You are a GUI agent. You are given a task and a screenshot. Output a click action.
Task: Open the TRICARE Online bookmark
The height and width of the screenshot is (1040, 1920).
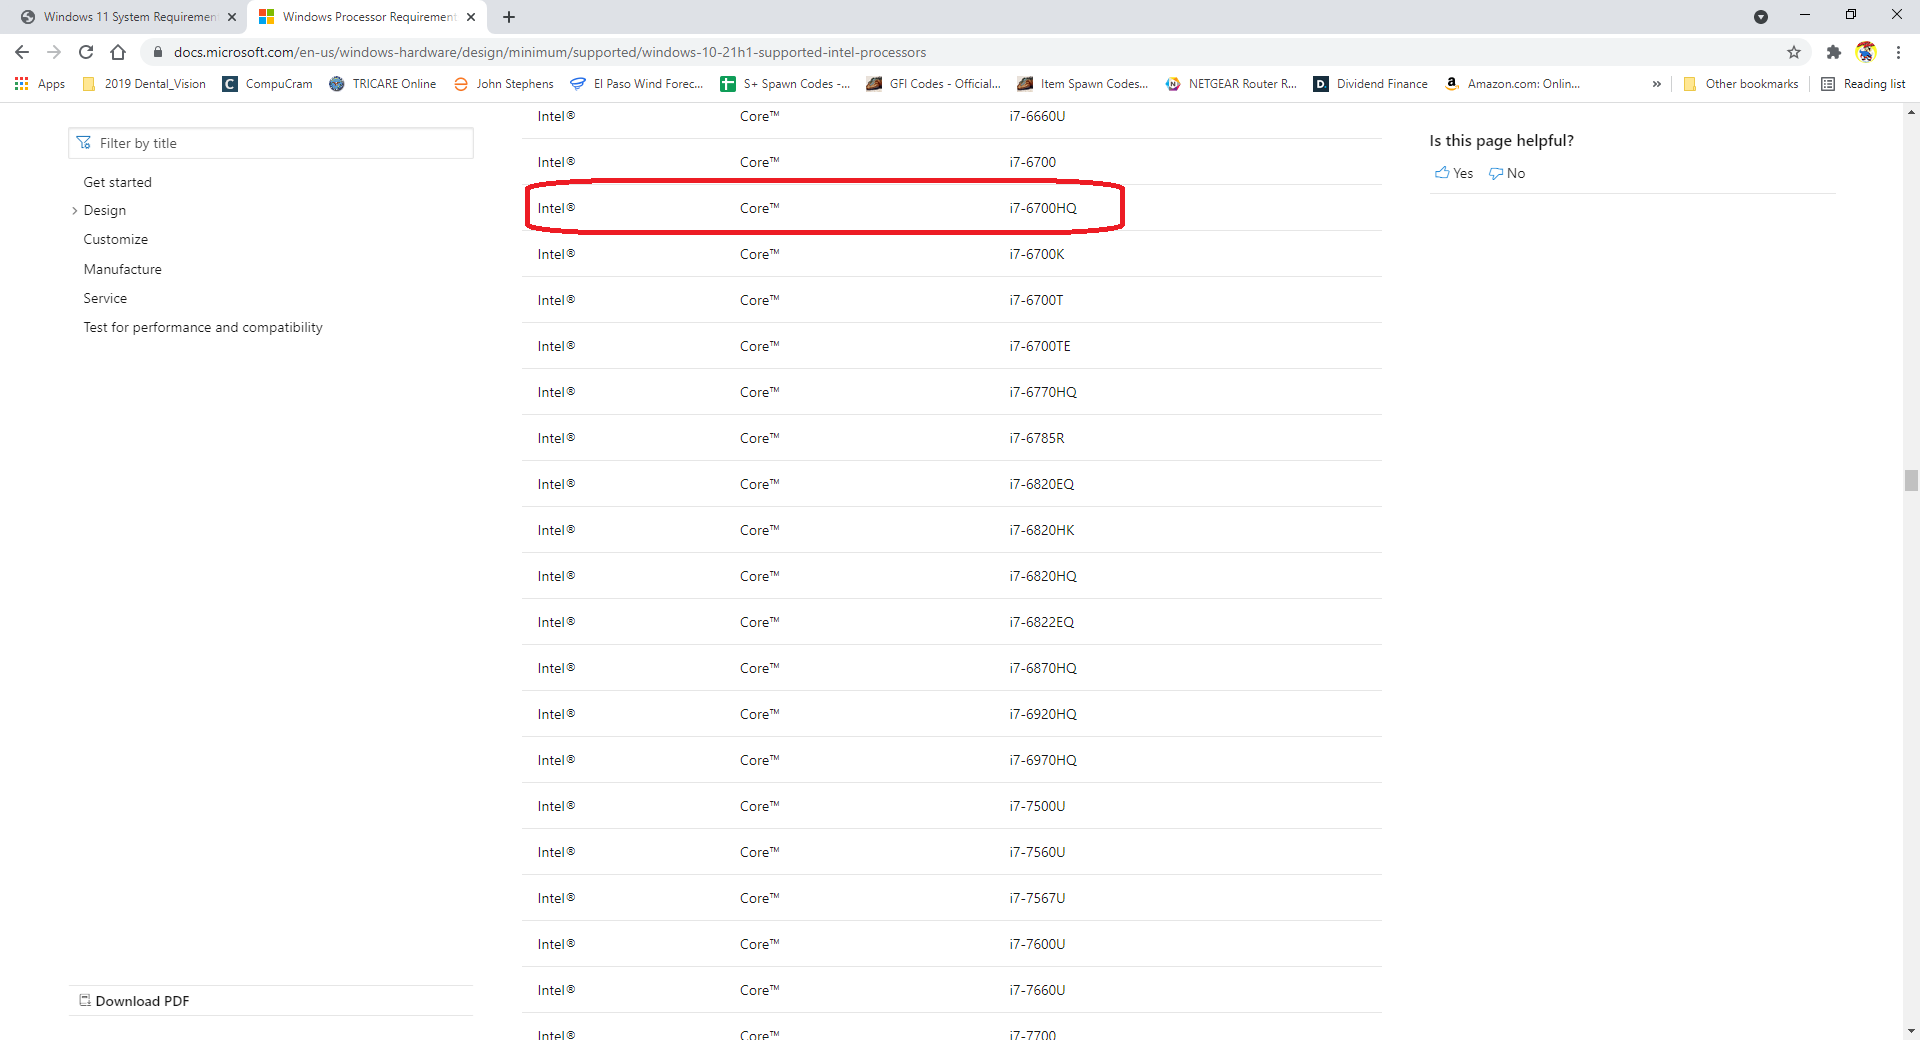(382, 84)
